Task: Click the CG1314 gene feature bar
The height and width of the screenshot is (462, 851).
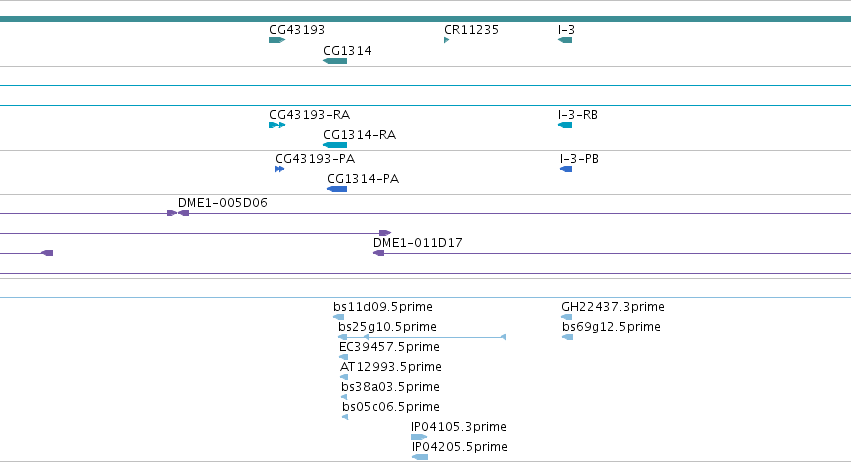Action: 335,61
